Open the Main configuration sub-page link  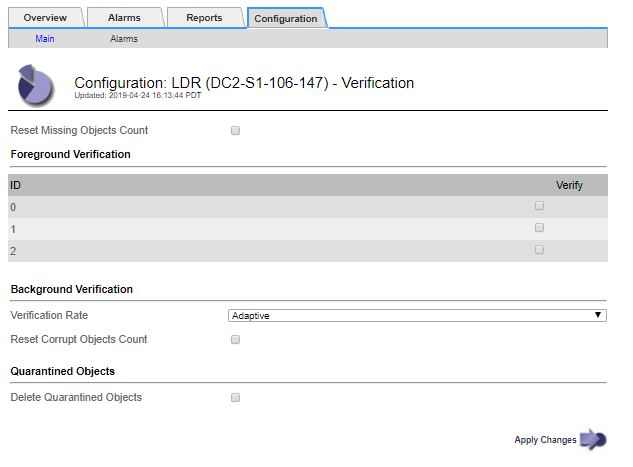pyautogui.click(x=45, y=39)
